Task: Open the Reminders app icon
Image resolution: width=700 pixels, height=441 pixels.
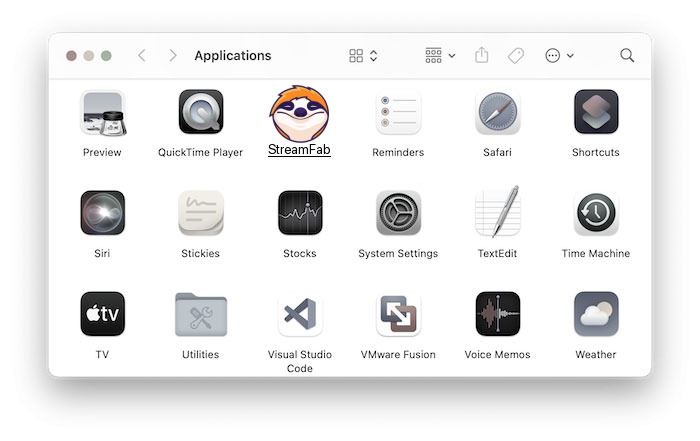Action: (x=398, y=112)
